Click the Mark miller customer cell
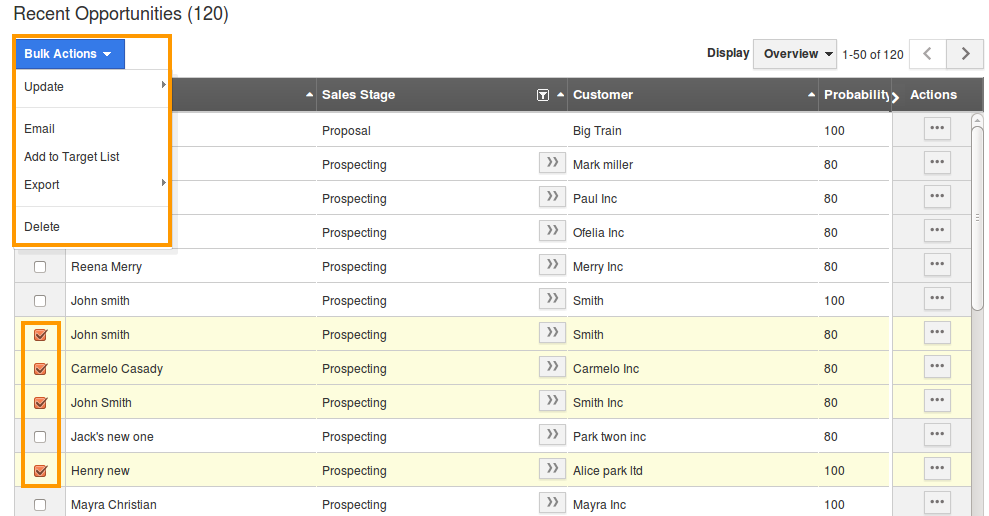Image resolution: width=989 pixels, height=516 pixels. [602, 165]
